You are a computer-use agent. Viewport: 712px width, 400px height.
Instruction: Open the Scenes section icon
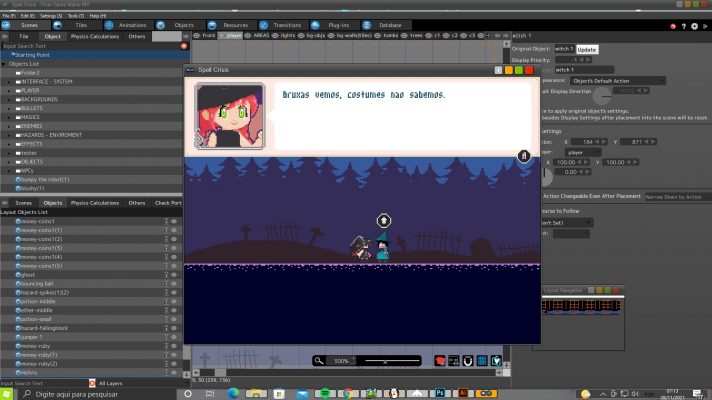click(6, 25)
